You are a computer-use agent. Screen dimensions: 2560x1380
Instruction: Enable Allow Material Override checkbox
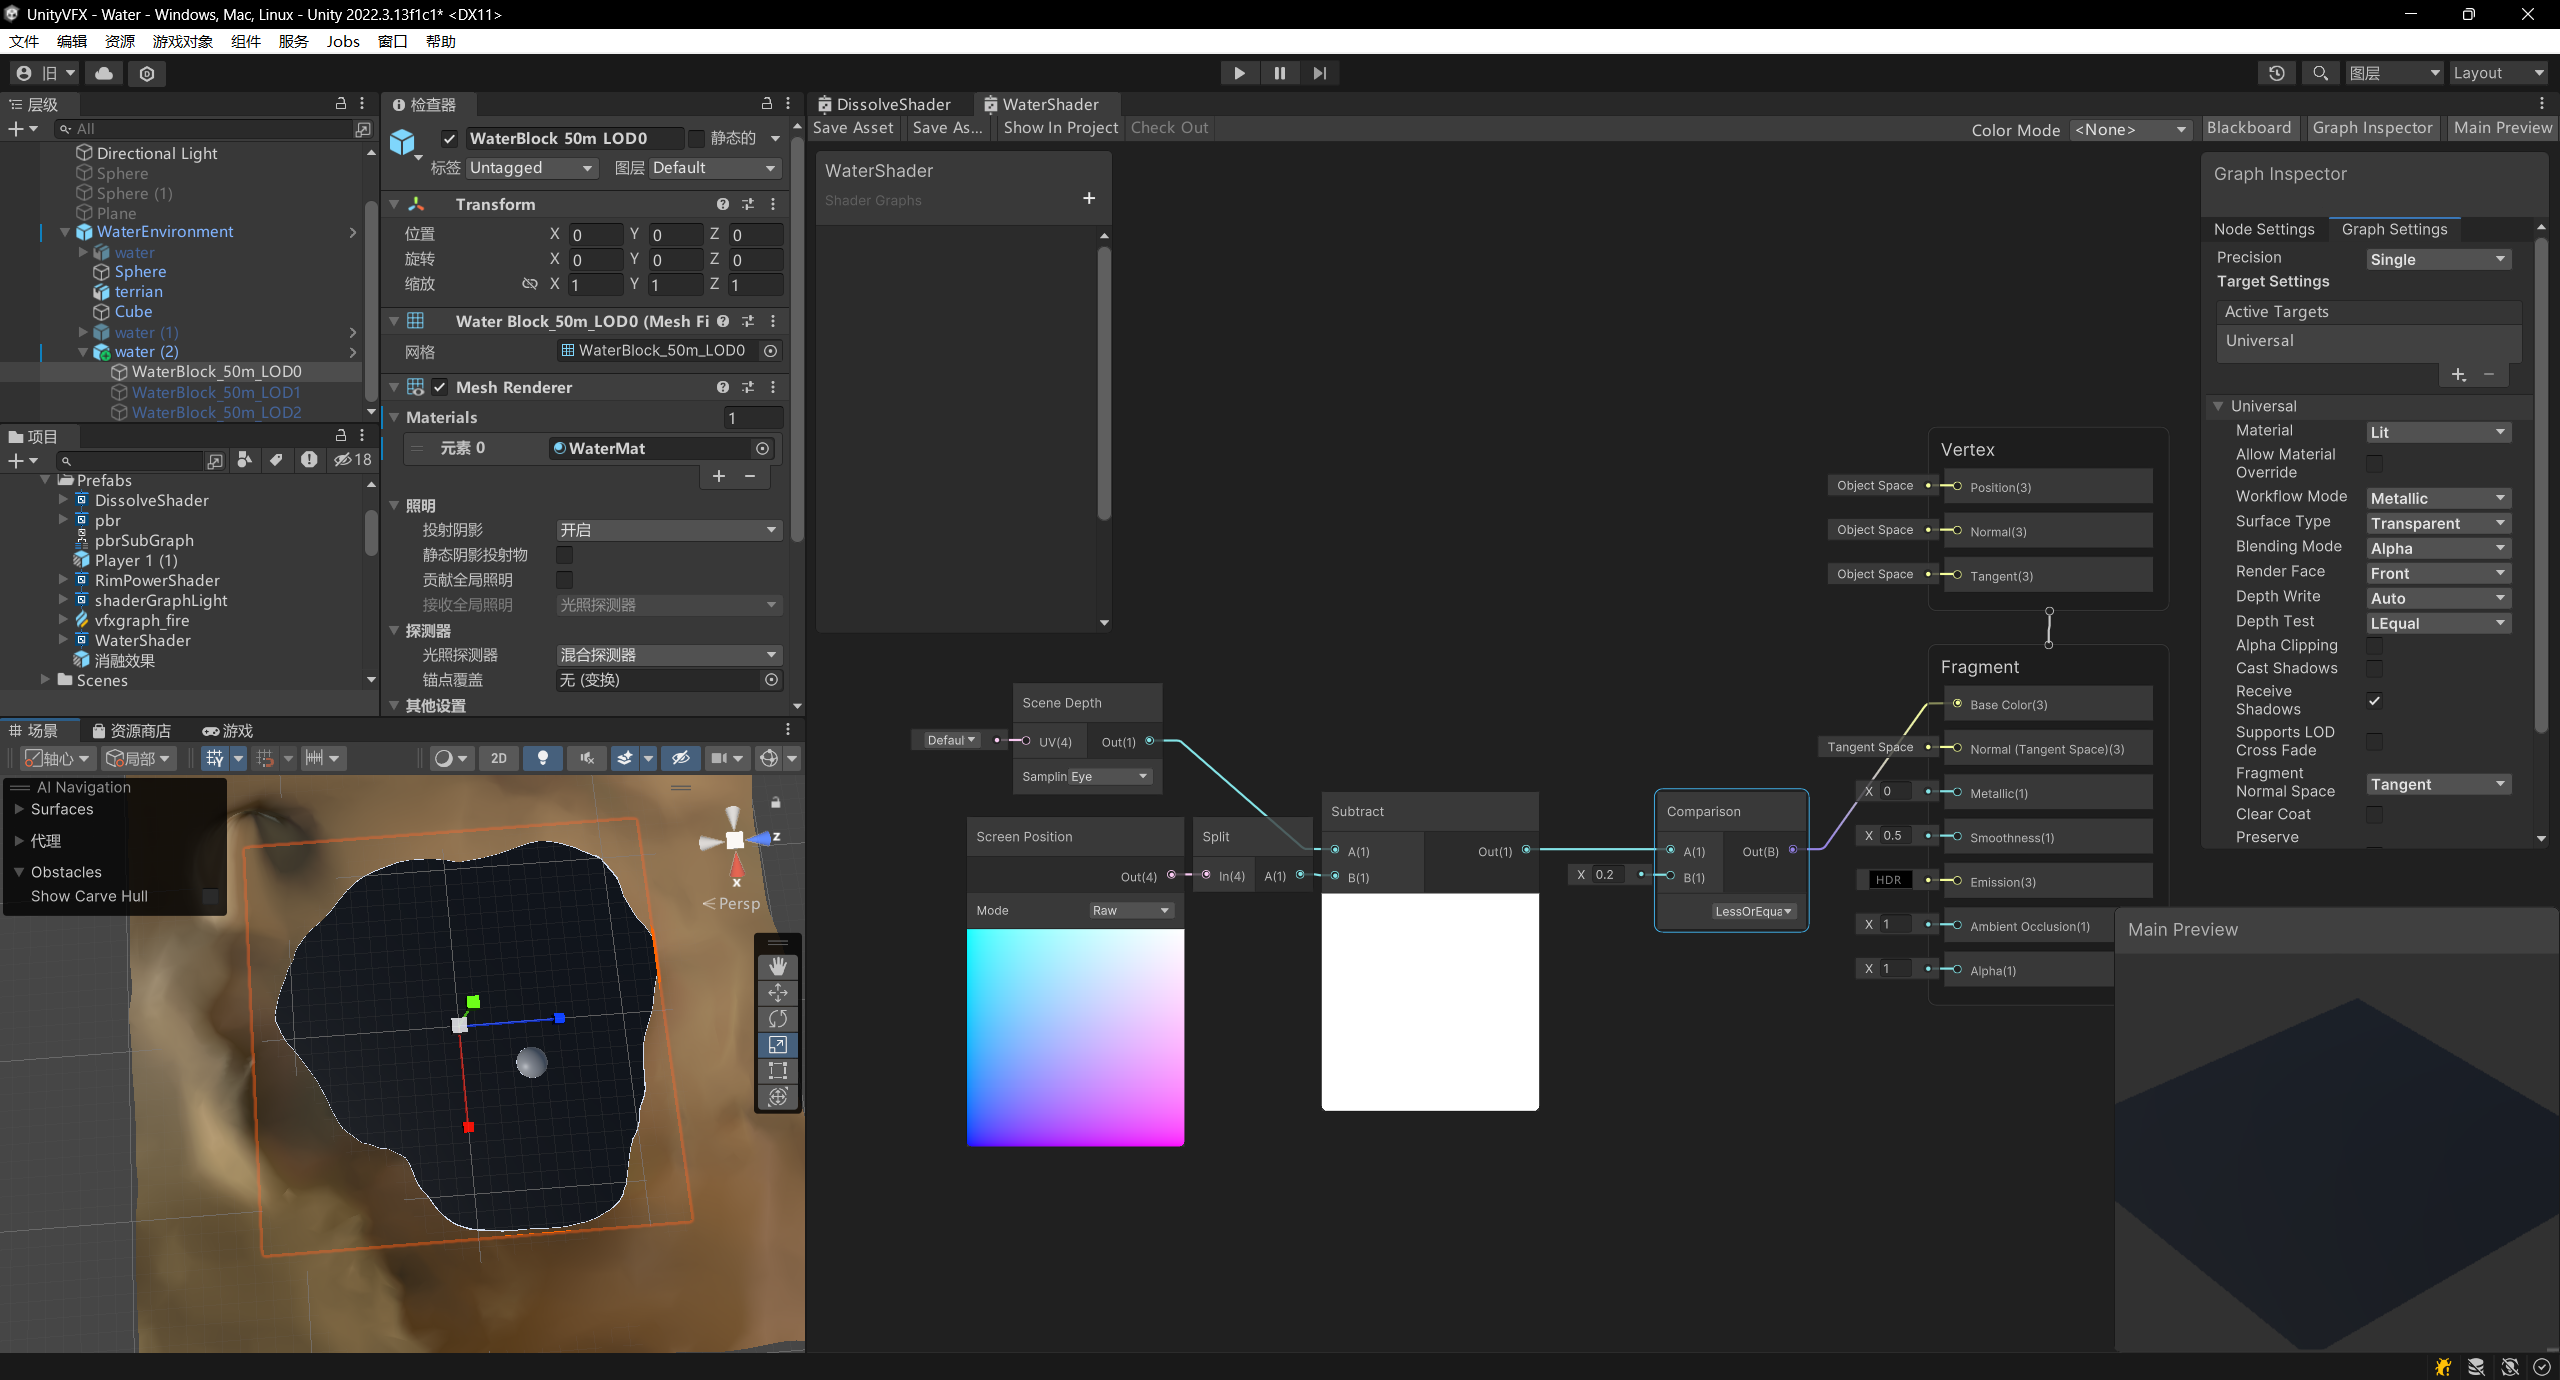coord(2374,463)
